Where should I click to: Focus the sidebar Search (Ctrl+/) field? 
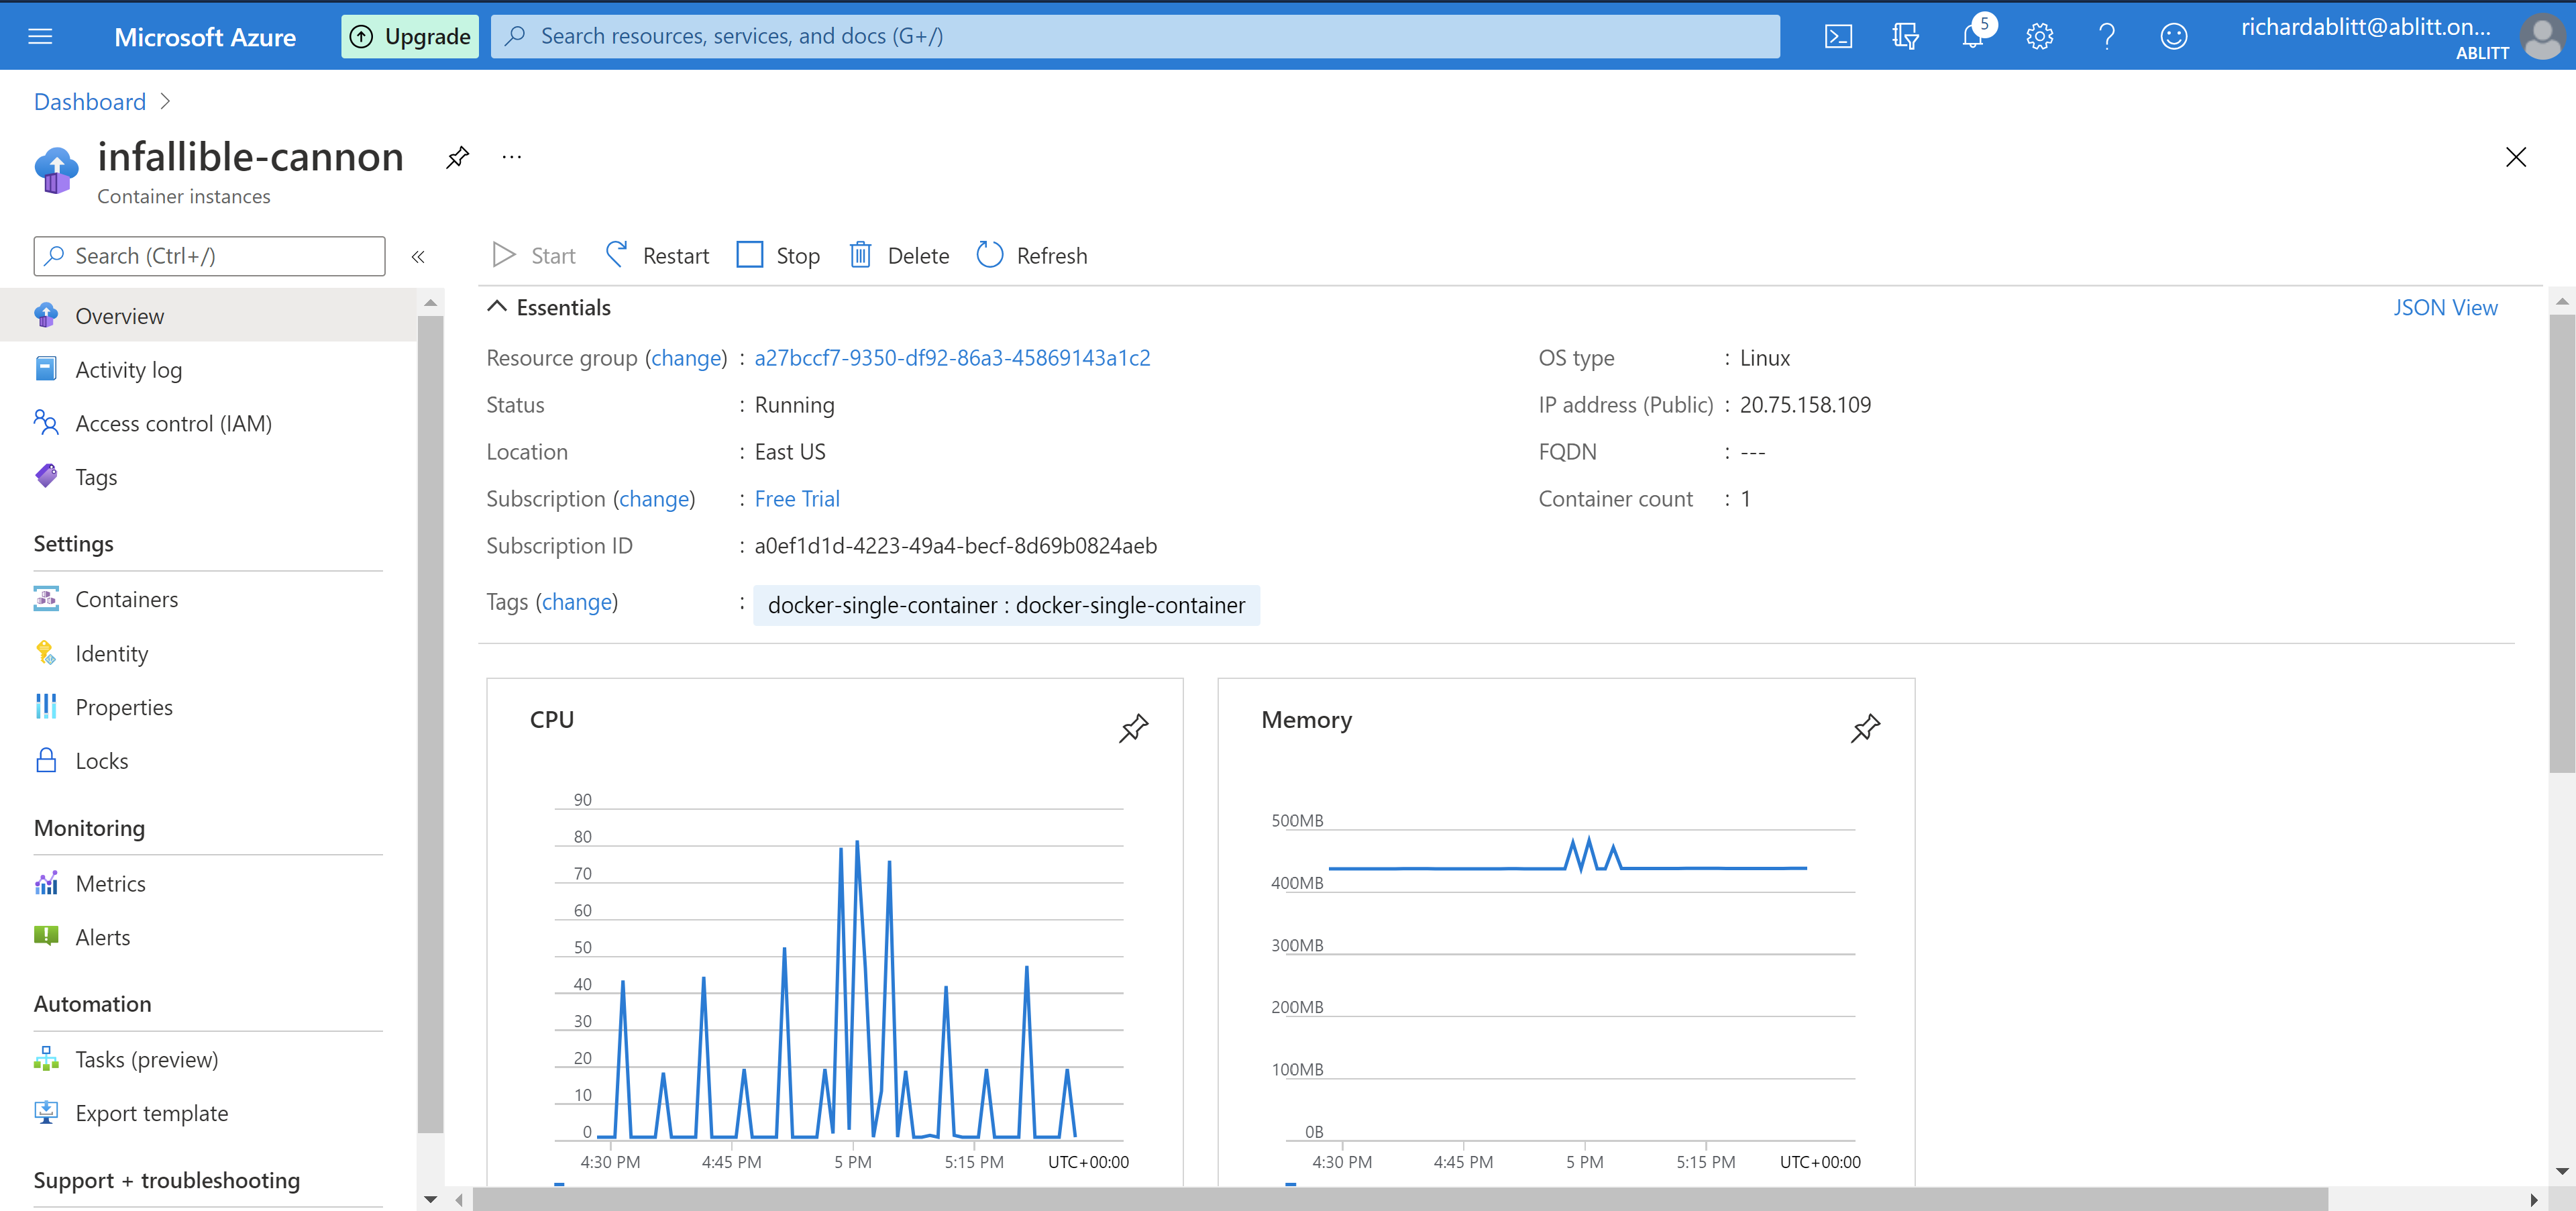tap(209, 256)
